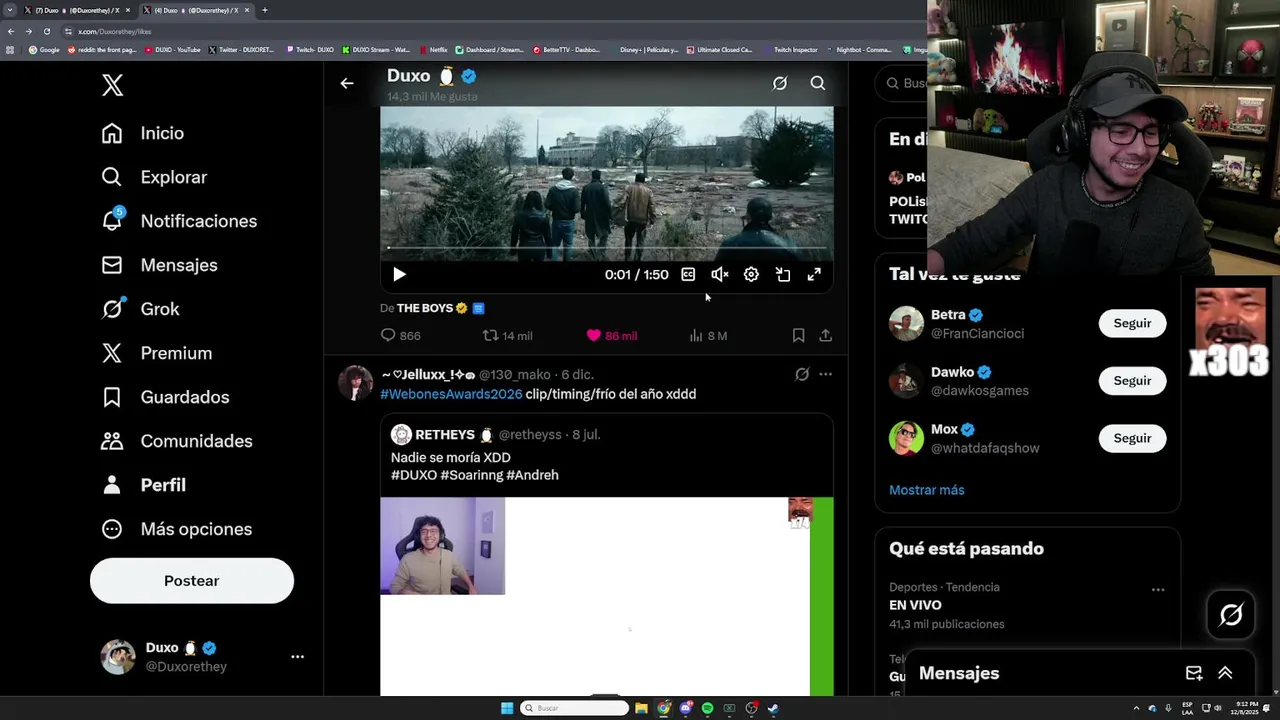This screenshot has height=720, width=1280.
Task: Reload the page
Action: point(47,31)
